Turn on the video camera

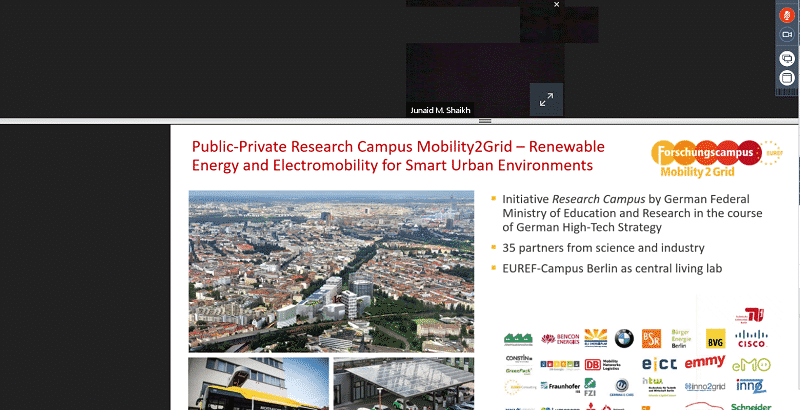[786, 35]
